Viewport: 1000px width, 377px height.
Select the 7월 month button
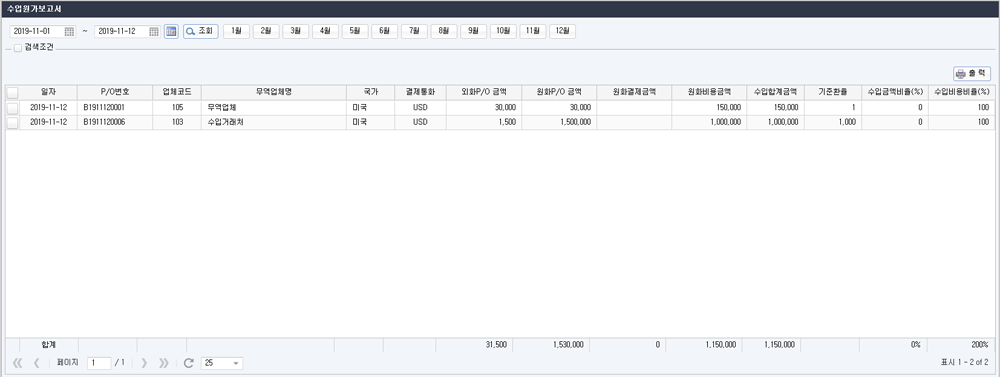pos(414,31)
